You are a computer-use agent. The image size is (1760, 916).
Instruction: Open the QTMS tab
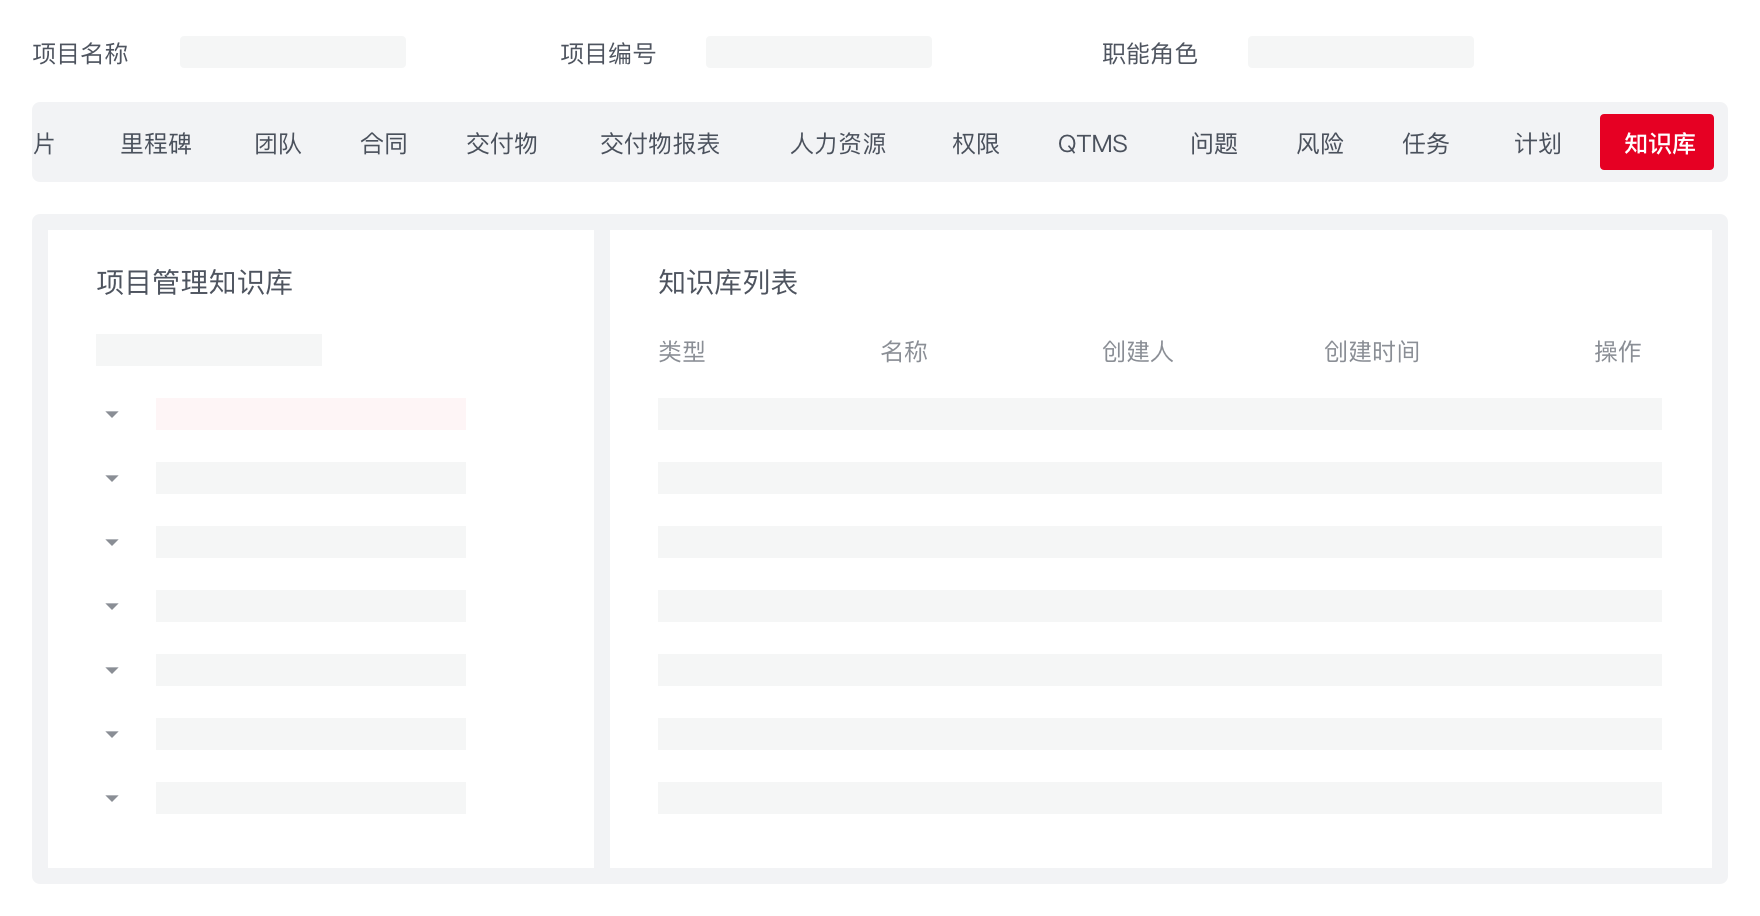pos(1093,143)
